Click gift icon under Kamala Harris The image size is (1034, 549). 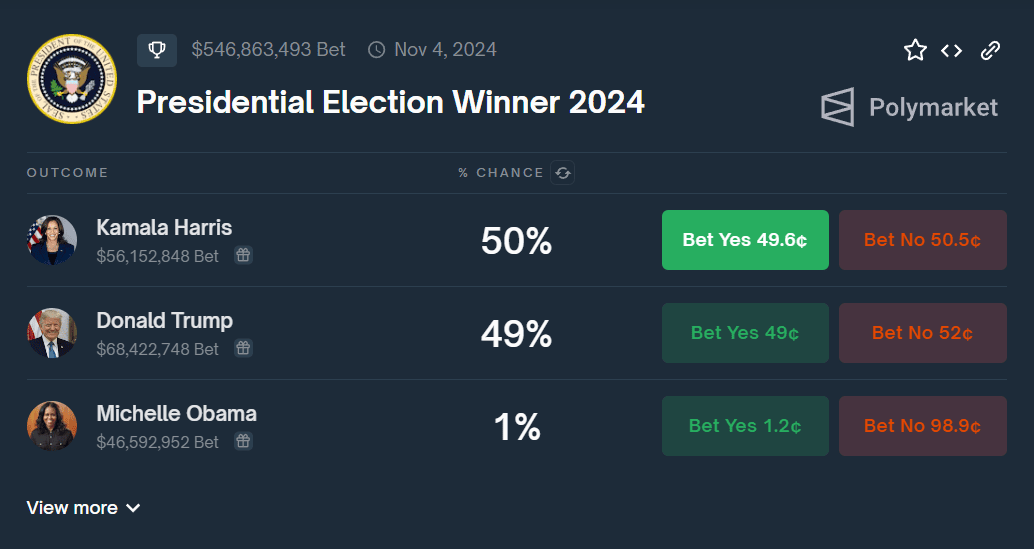243,256
